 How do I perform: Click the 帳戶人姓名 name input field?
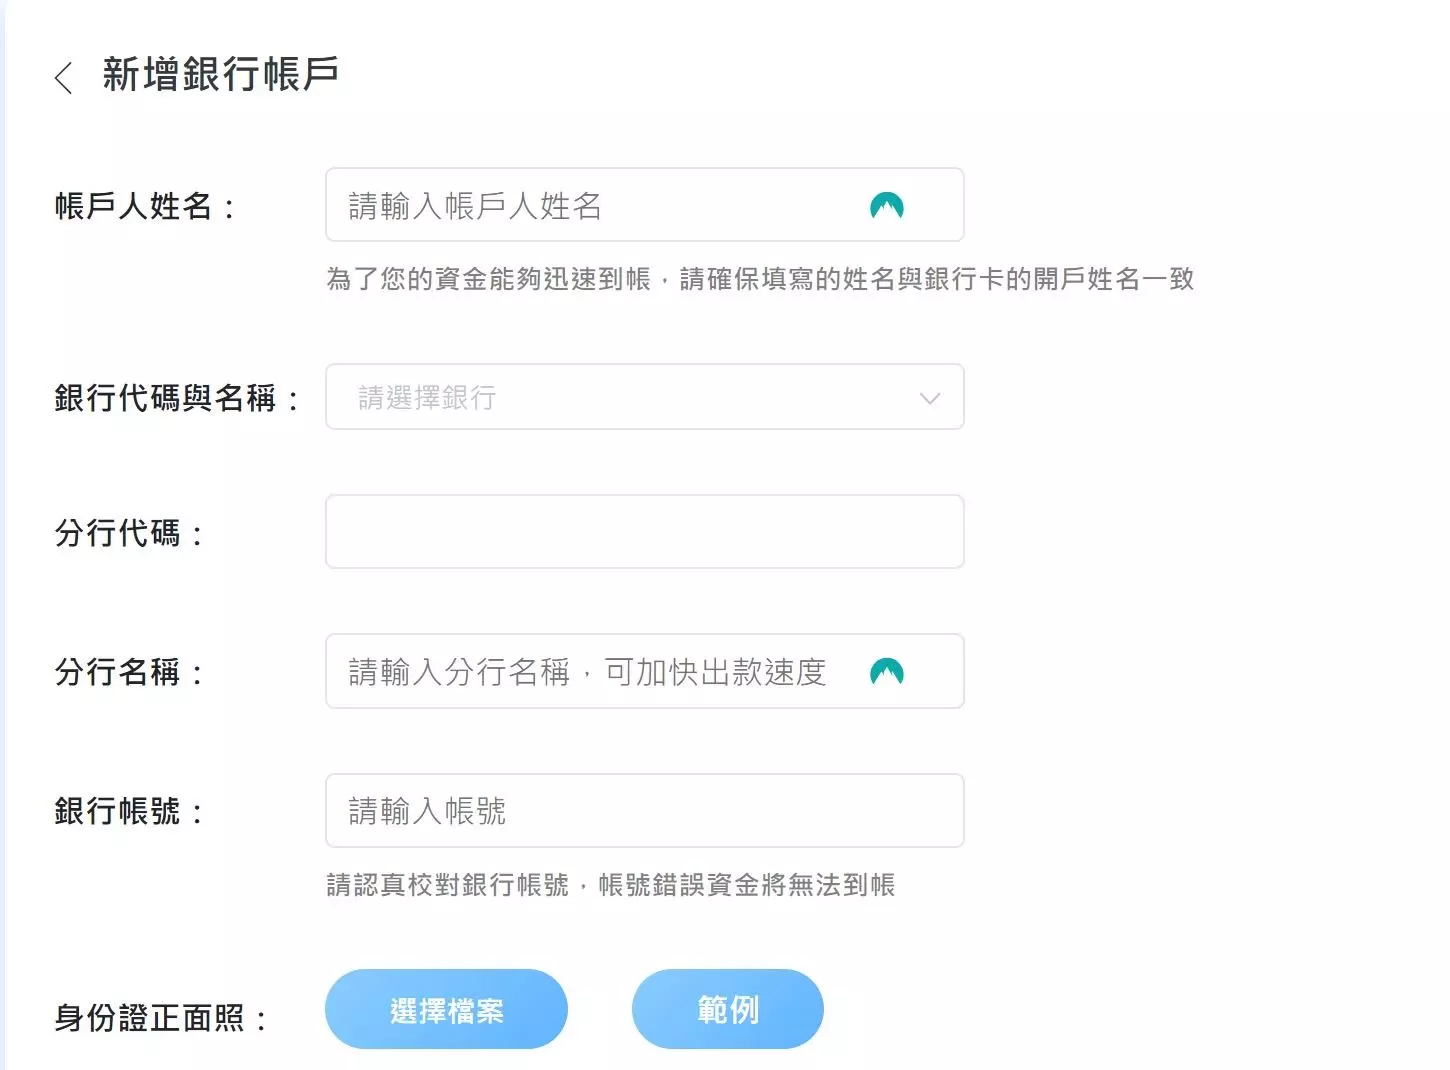click(x=600, y=205)
